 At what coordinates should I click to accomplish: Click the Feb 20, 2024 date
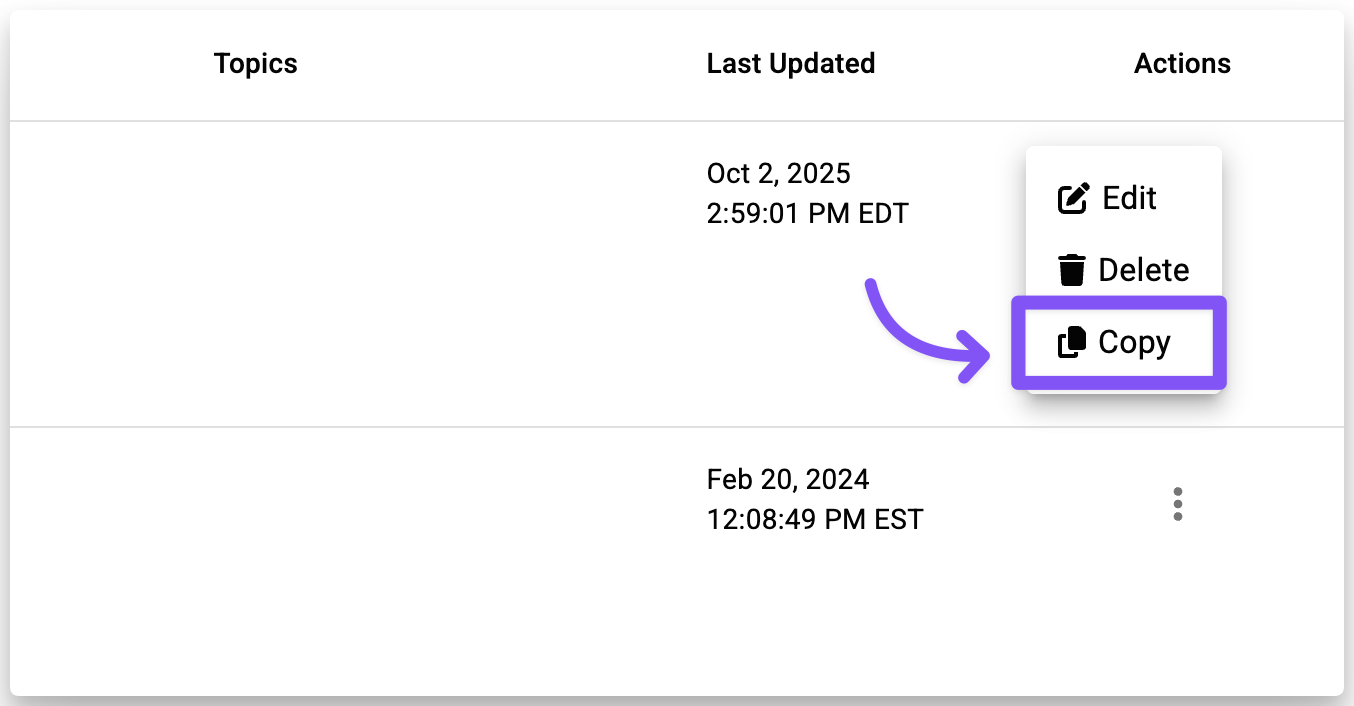click(787, 479)
